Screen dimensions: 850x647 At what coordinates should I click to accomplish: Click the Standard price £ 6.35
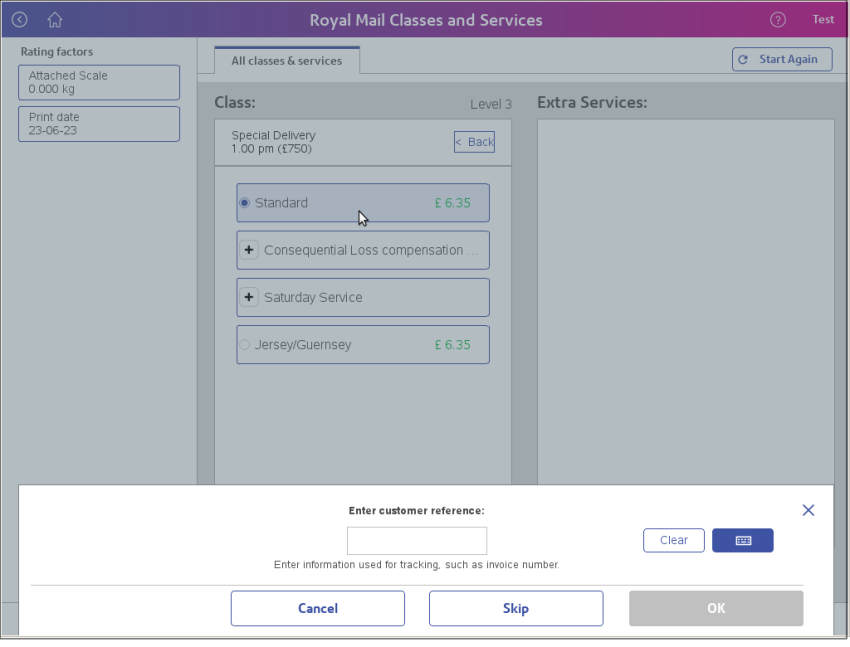tap(453, 203)
